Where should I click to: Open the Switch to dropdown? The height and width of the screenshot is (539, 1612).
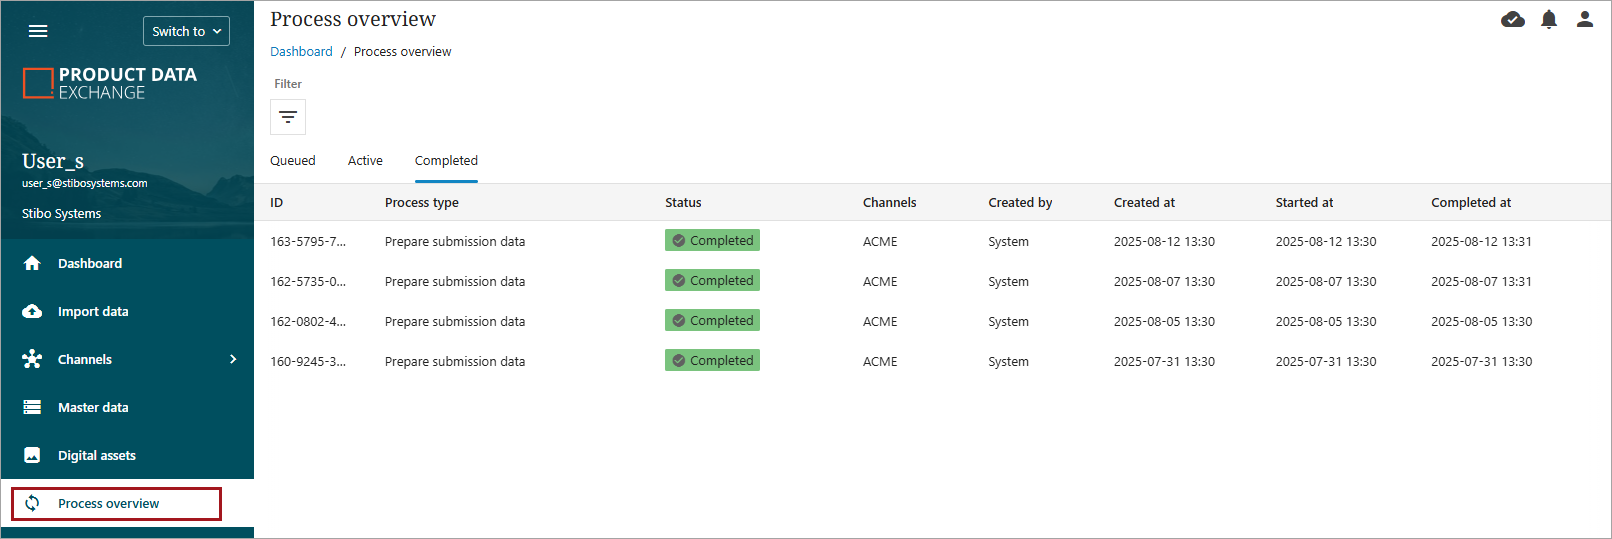[x=186, y=31]
